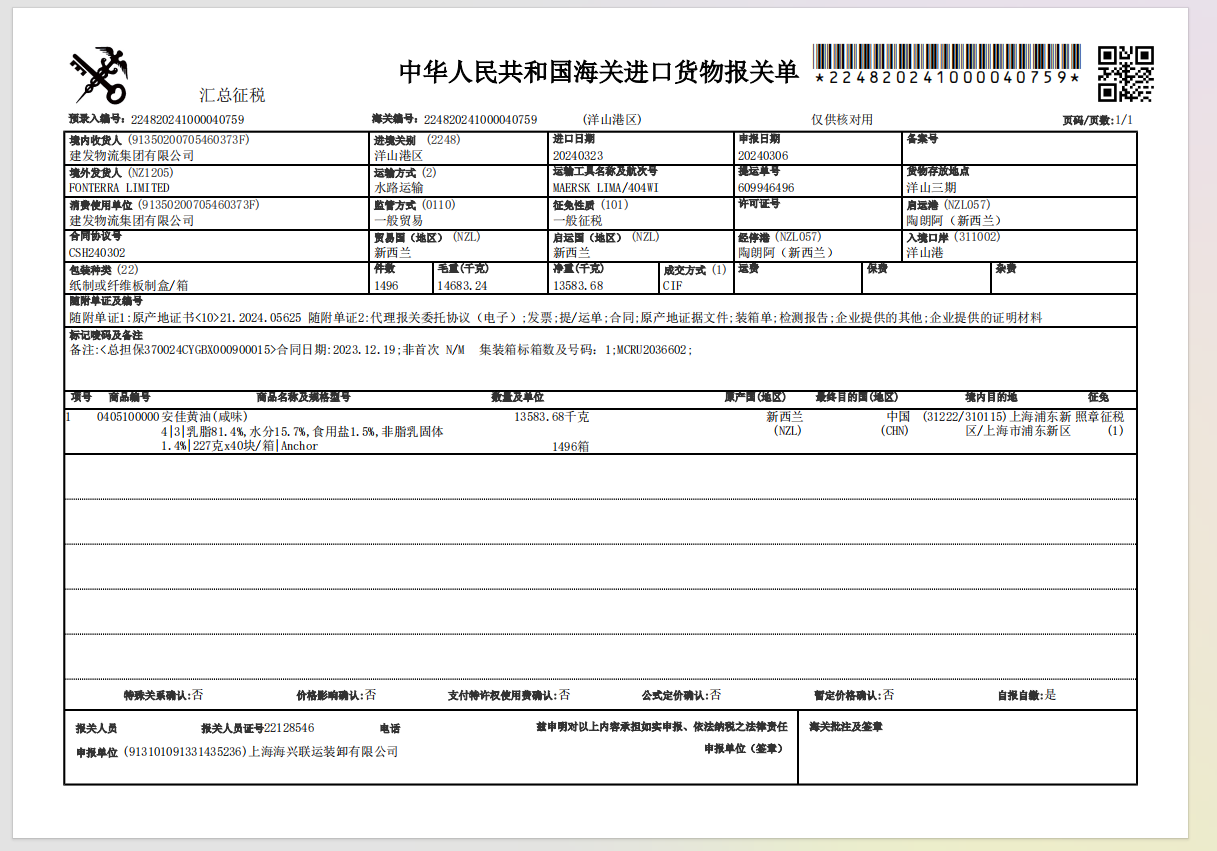The width and height of the screenshot is (1217, 851).
Task: Click the document title 中华人民共和国海关进口货物报关单
Action: pyautogui.click(x=599, y=72)
